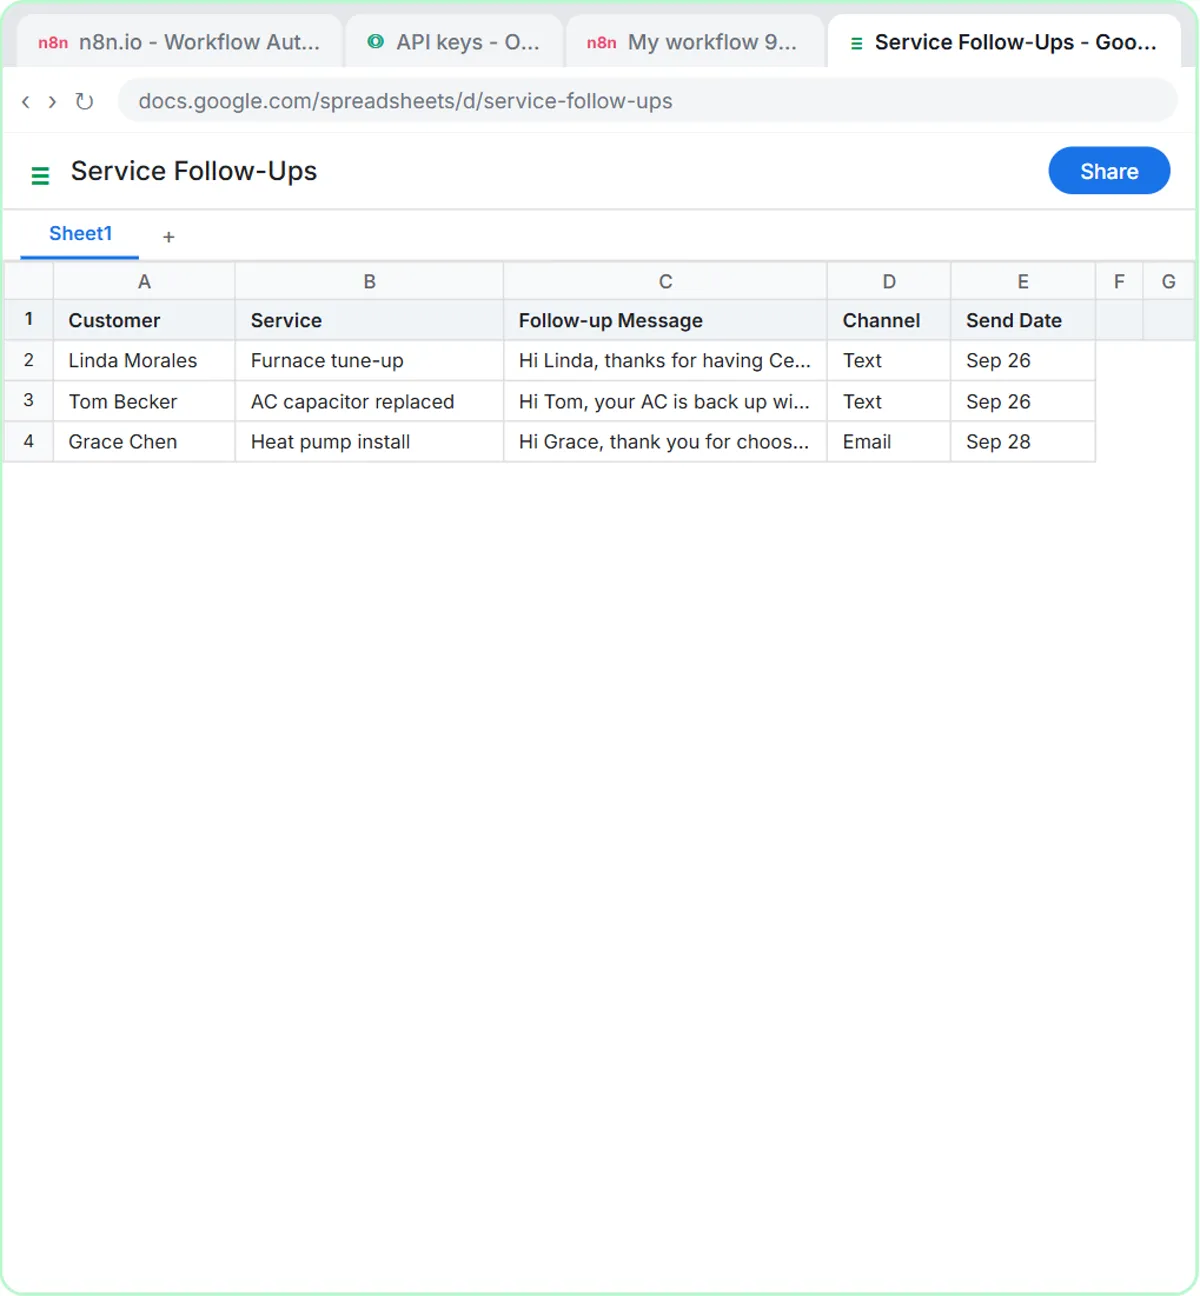1200x1296 pixels.
Task: Select the AC capacitor replaced cell
Action: [369, 401]
